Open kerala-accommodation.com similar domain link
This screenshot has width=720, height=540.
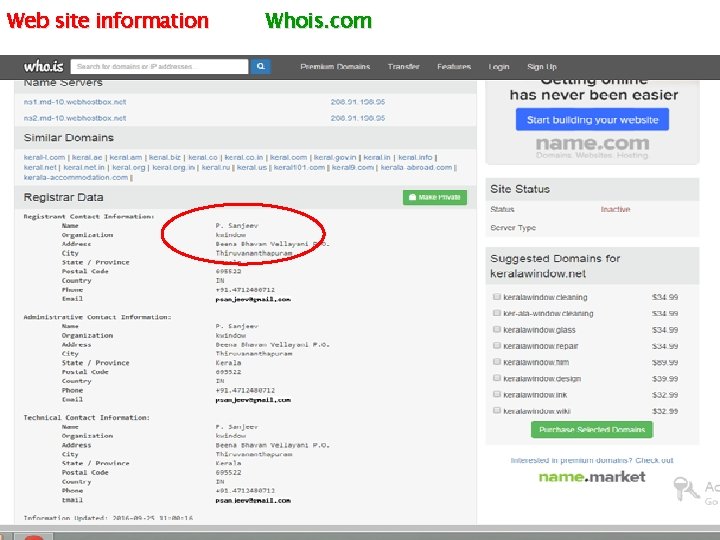[x=76, y=178]
